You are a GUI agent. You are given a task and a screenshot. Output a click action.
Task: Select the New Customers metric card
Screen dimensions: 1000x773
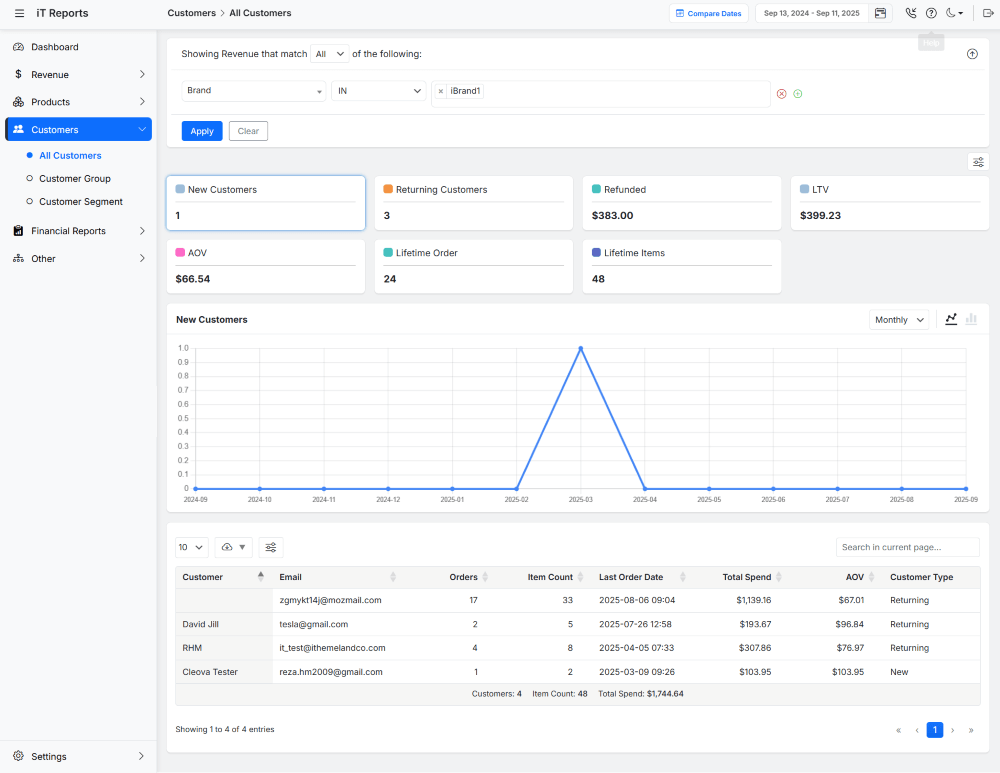pyautogui.click(x=265, y=203)
